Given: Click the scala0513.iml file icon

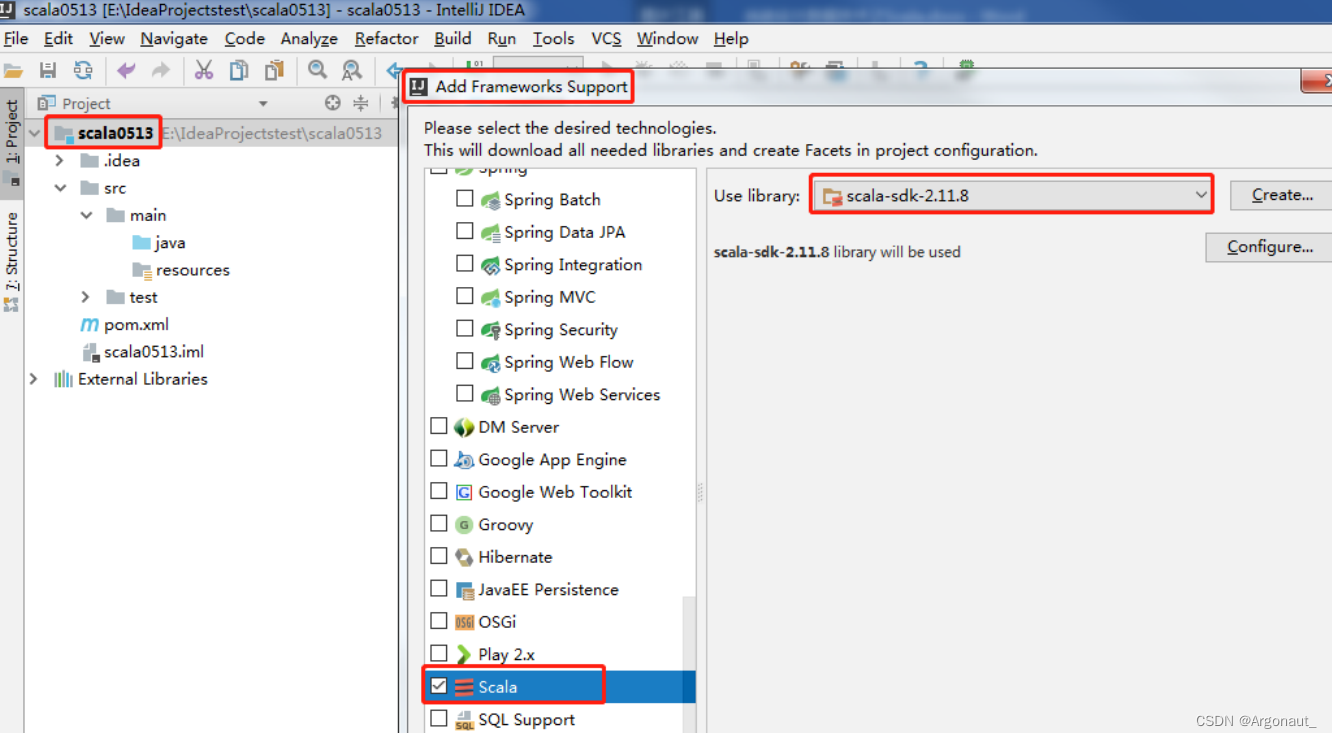Looking at the screenshot, I should [x=90, y=352].
